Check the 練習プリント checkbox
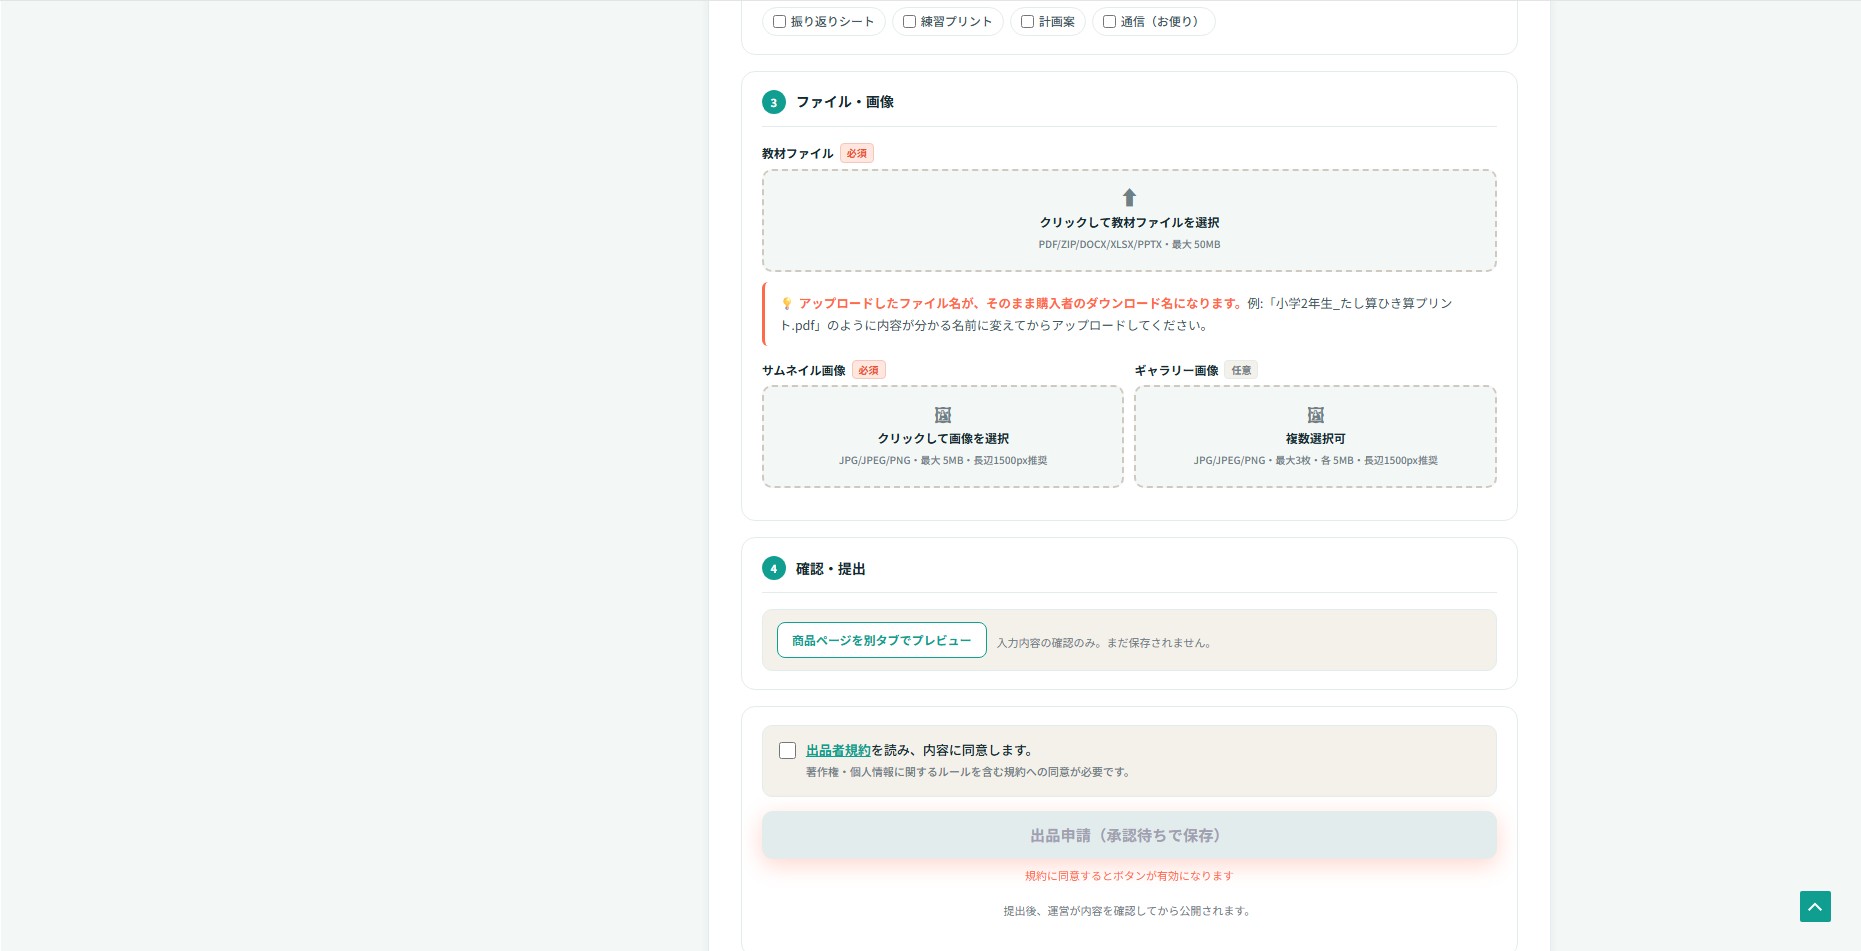Viewport: 1861px width, 951px height. point(909,21)
